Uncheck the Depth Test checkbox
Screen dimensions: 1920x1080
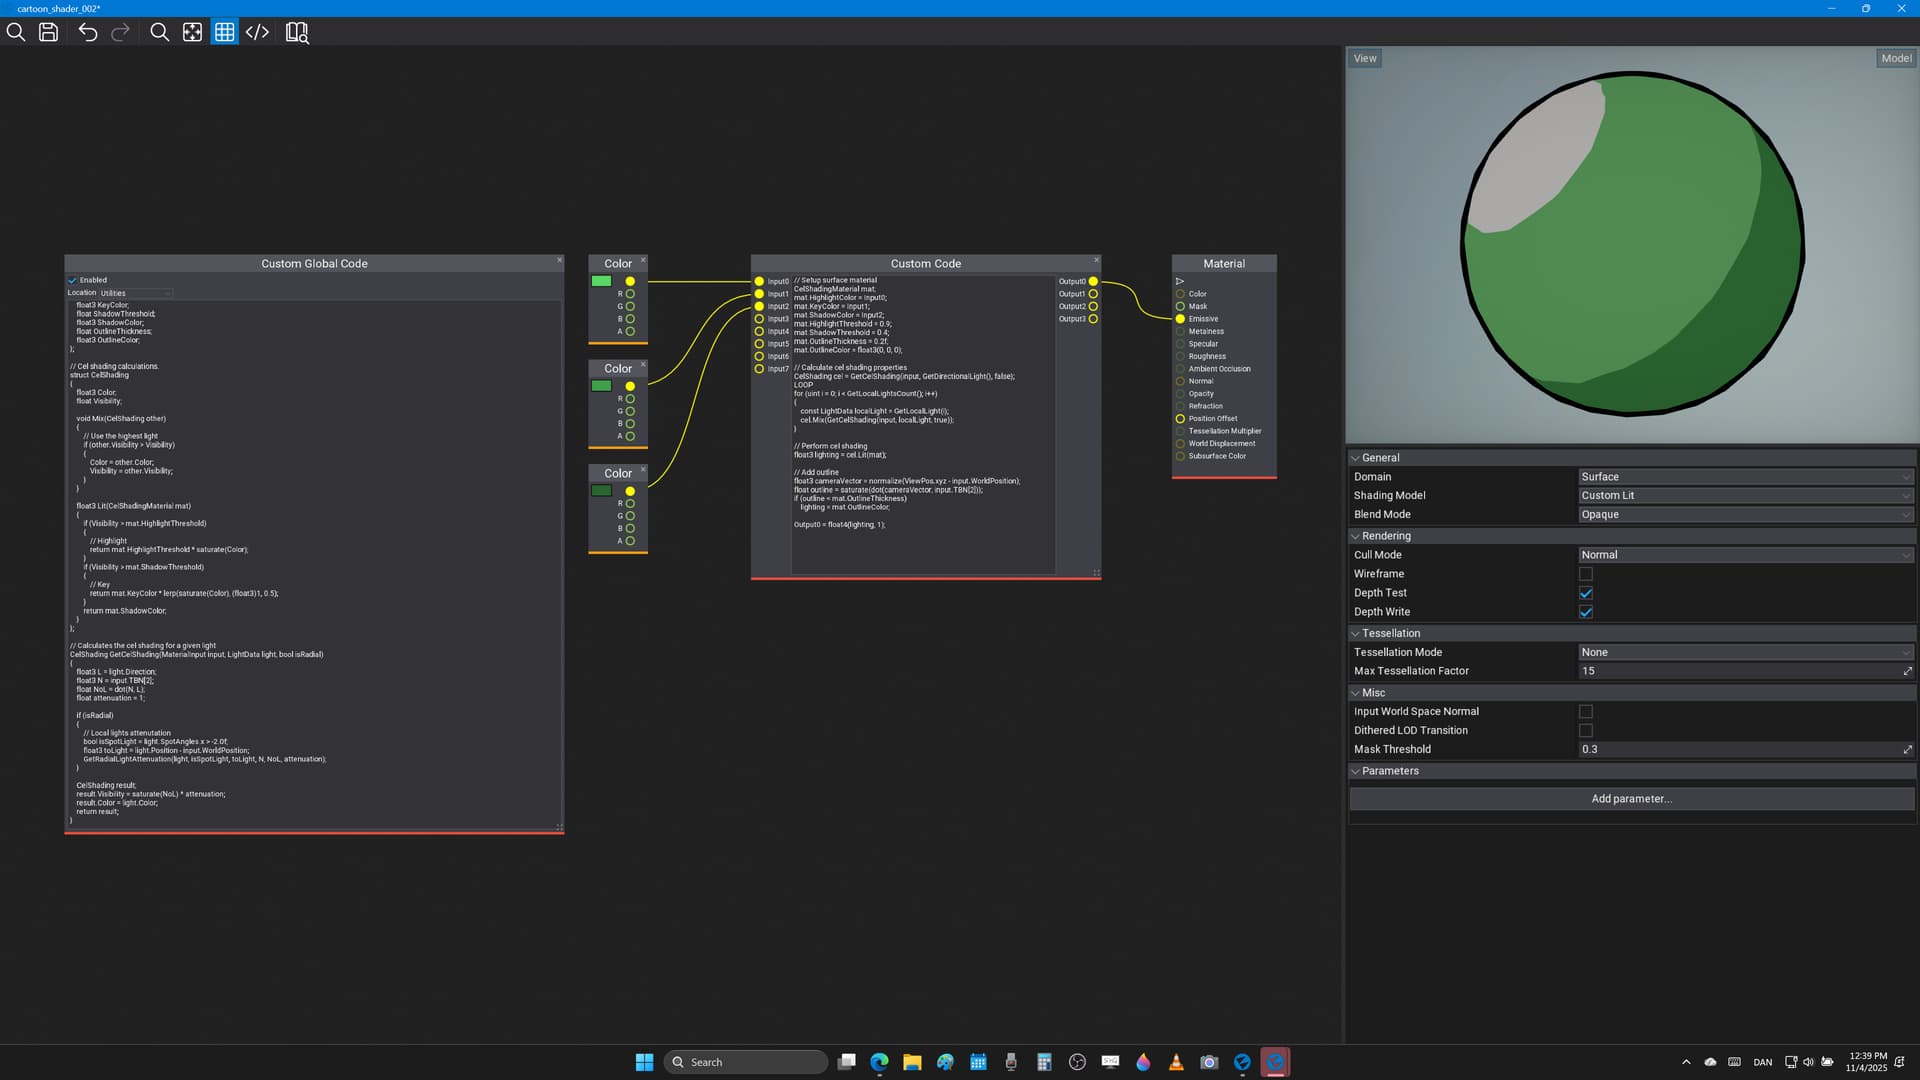(1585, 593)
